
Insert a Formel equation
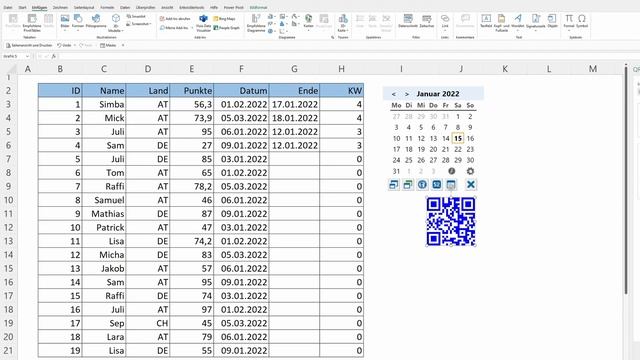tap(569, 21)
